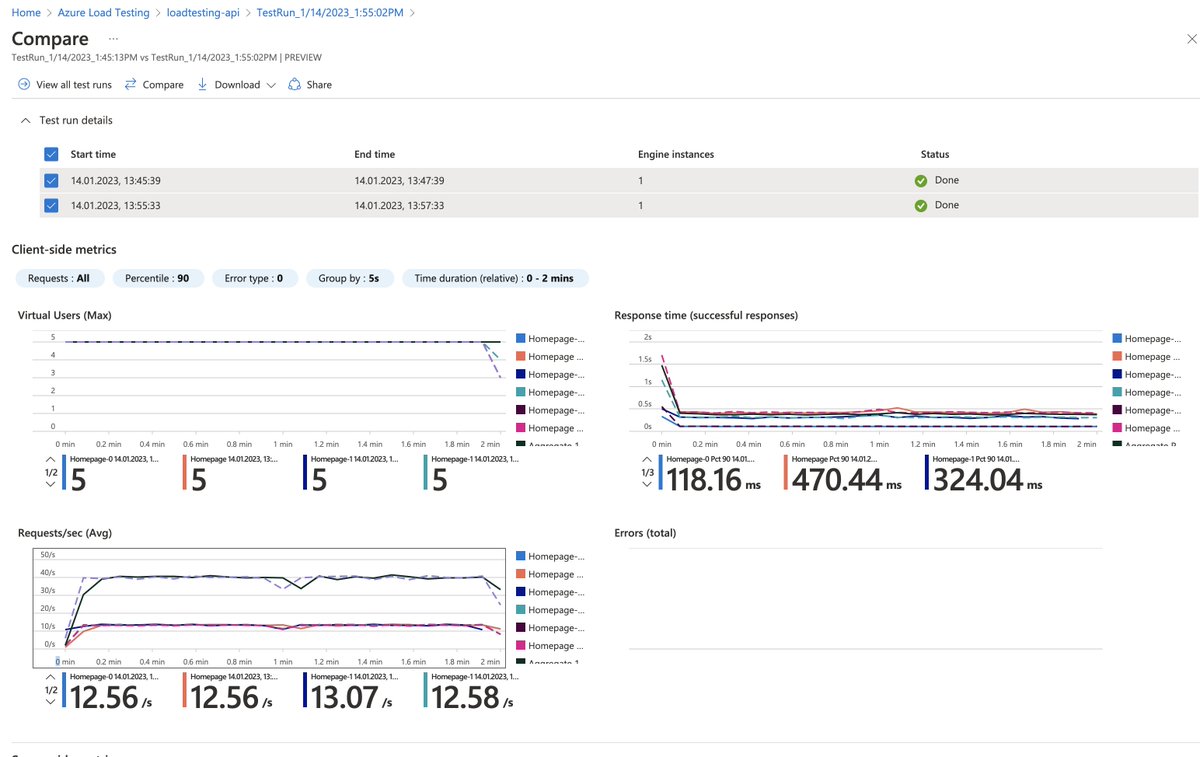Open the Download dropdown chevron

click(271, 86)
